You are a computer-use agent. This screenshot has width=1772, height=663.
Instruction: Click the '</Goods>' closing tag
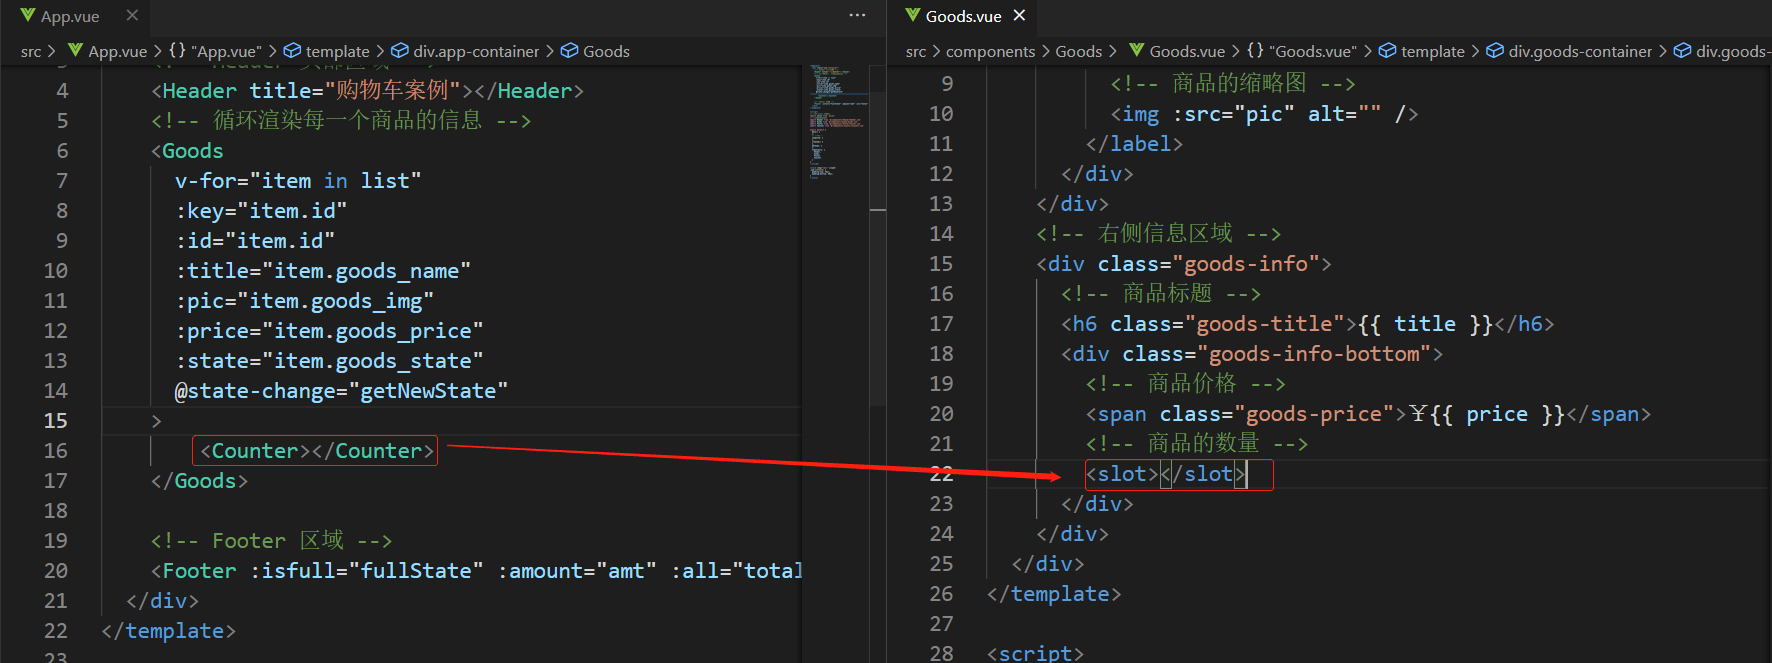coord(199,481)
